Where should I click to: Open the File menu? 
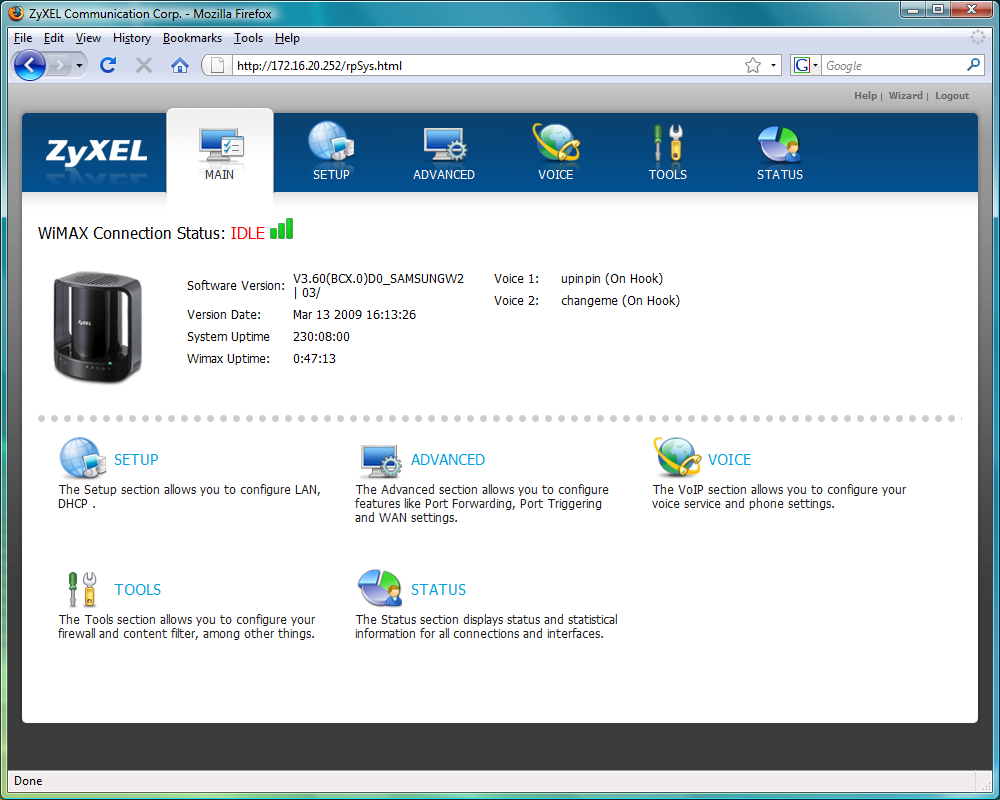click(23, 38)
